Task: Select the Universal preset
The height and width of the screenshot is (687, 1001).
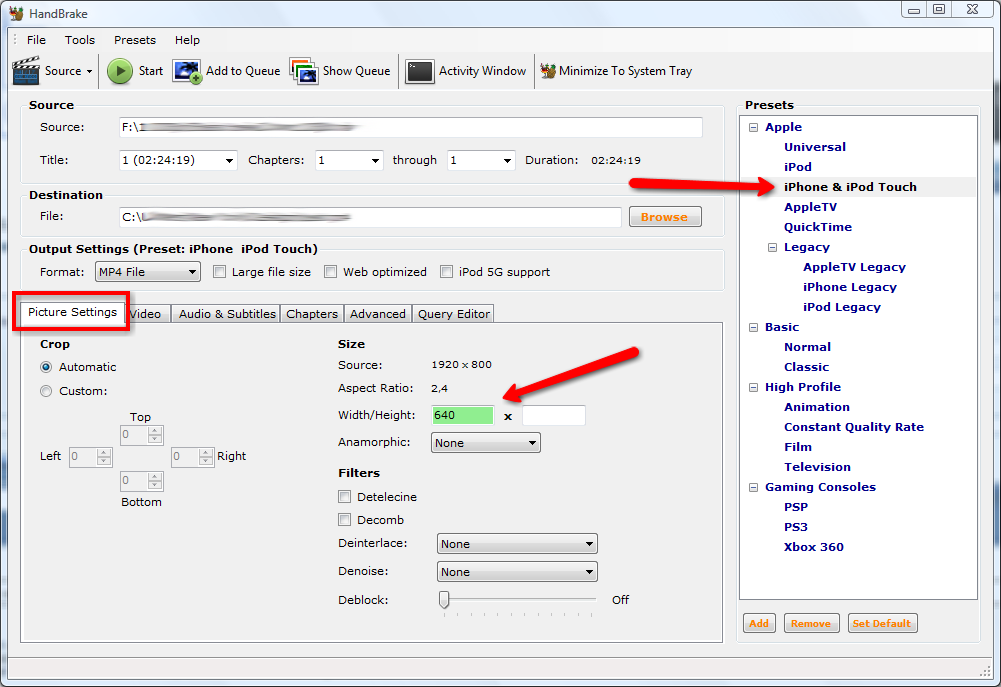Action: tap(815, 147)
